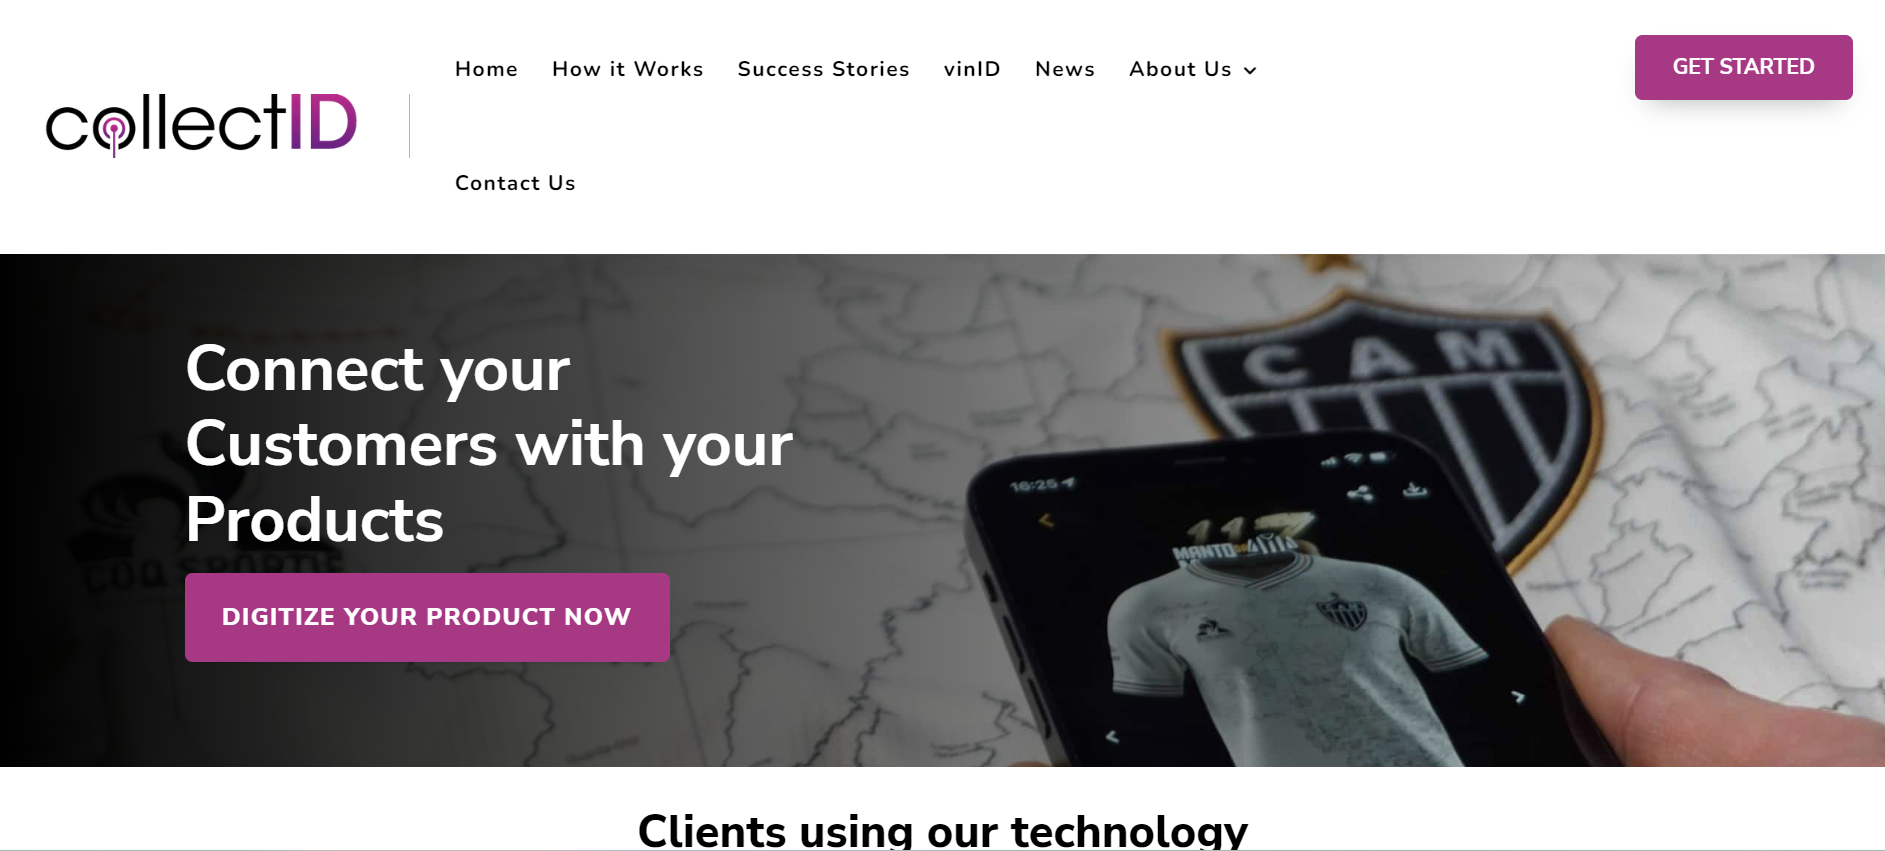1885x851 pixels.
Task: Open the How it Works page
Action: point(628,69)
